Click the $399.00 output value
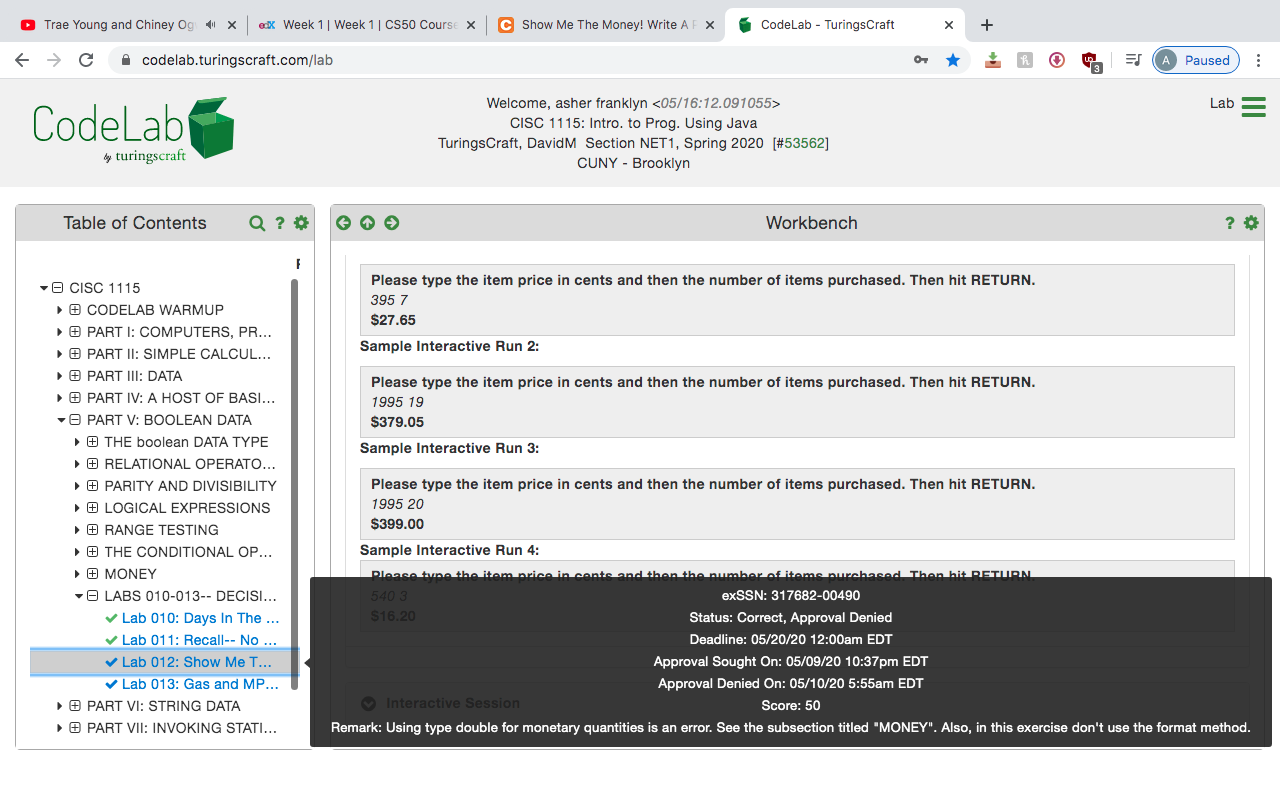 coord(397,524)
